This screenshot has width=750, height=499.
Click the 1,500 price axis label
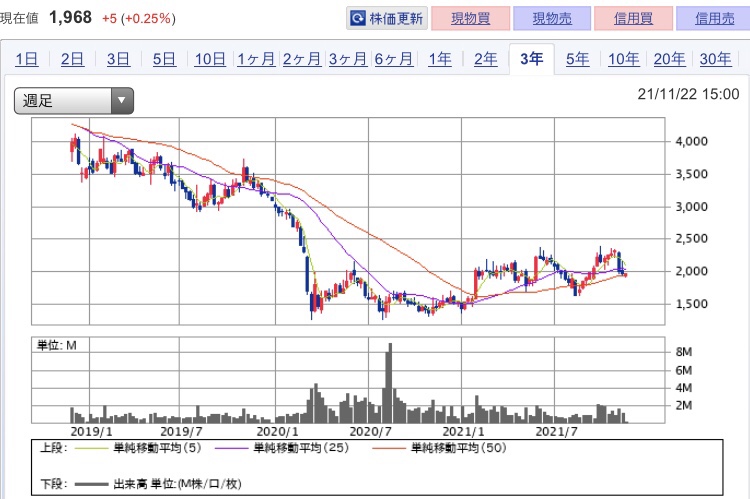tap(691, 304)
